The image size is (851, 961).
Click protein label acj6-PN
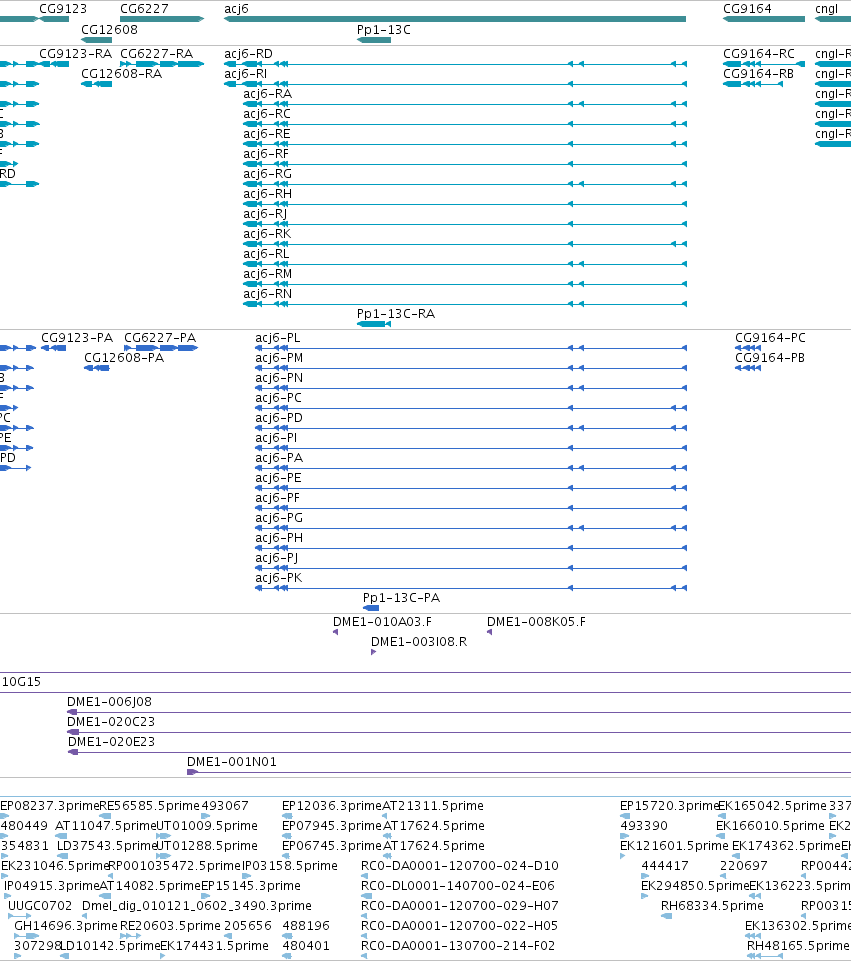(x=279, y=378)
